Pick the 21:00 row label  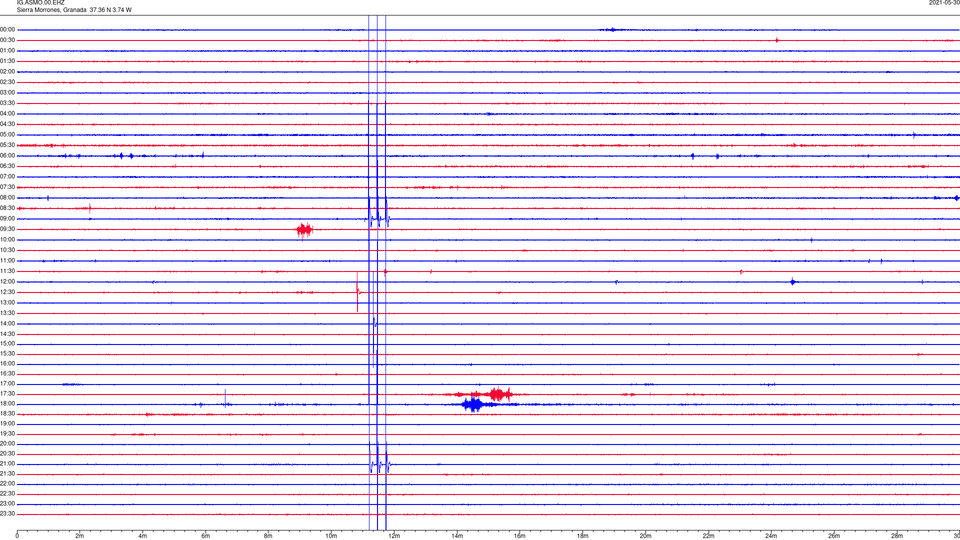8,464
